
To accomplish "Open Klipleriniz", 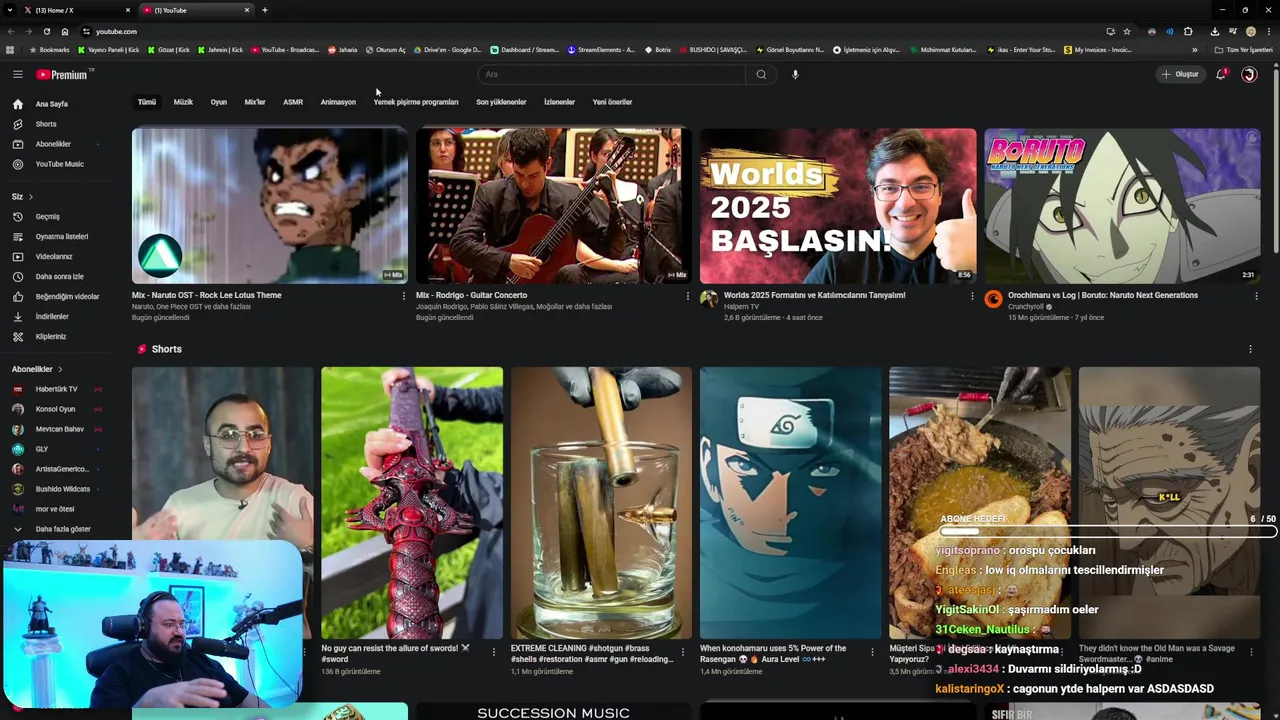I will pyautogui.click(x=51, y=337).
